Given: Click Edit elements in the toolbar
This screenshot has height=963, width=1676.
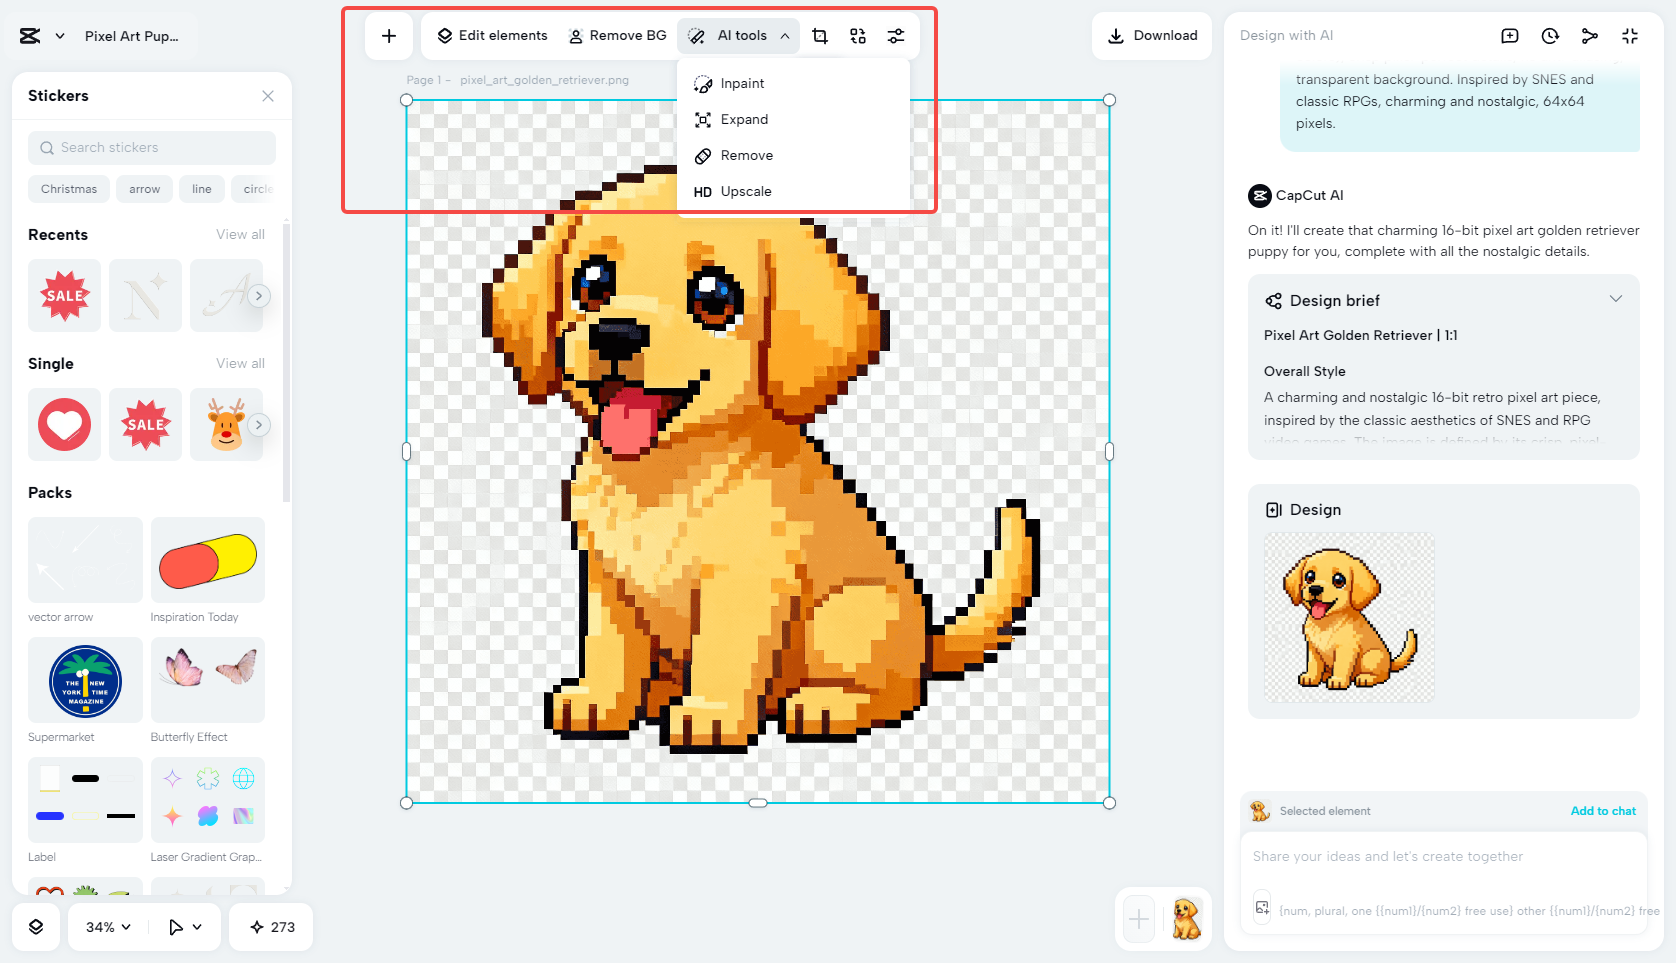Looking at the screenshot, I should tap(490, 35).
